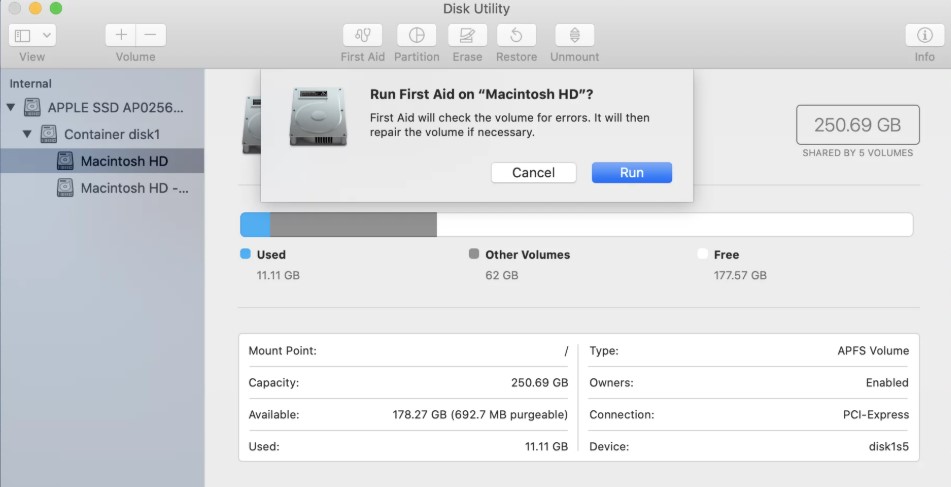Run First Aid on Macintosh HD
Screen dimensions: 951x487
click(x=631, y=172)
